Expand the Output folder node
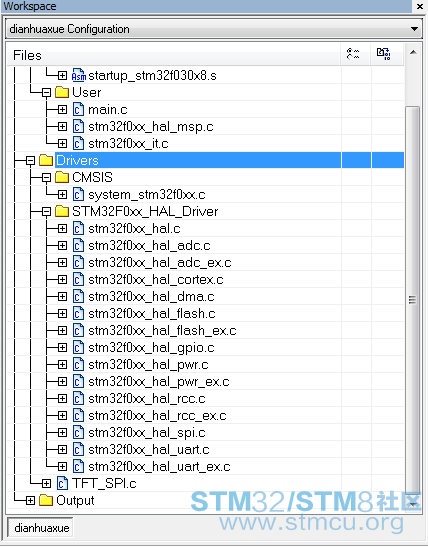 click(x=30, y=501)
